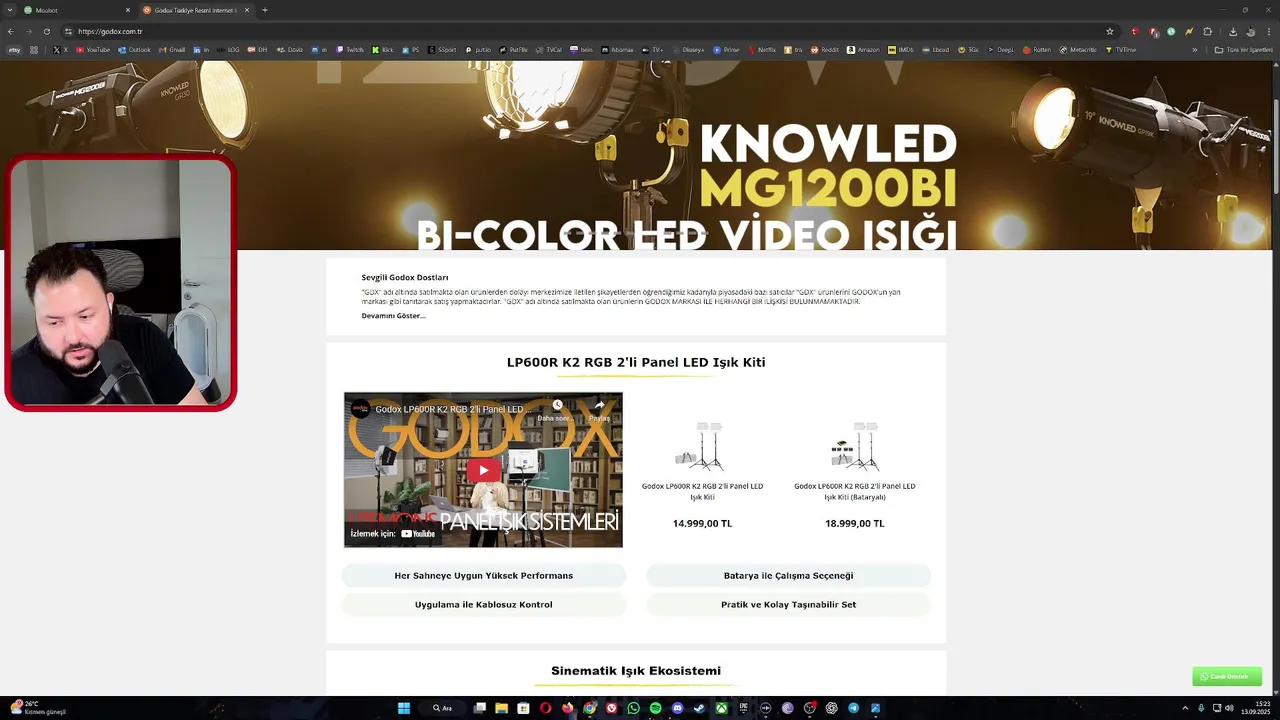
Task: Open the Windows Start menu
Action: [x=404, y=708]
